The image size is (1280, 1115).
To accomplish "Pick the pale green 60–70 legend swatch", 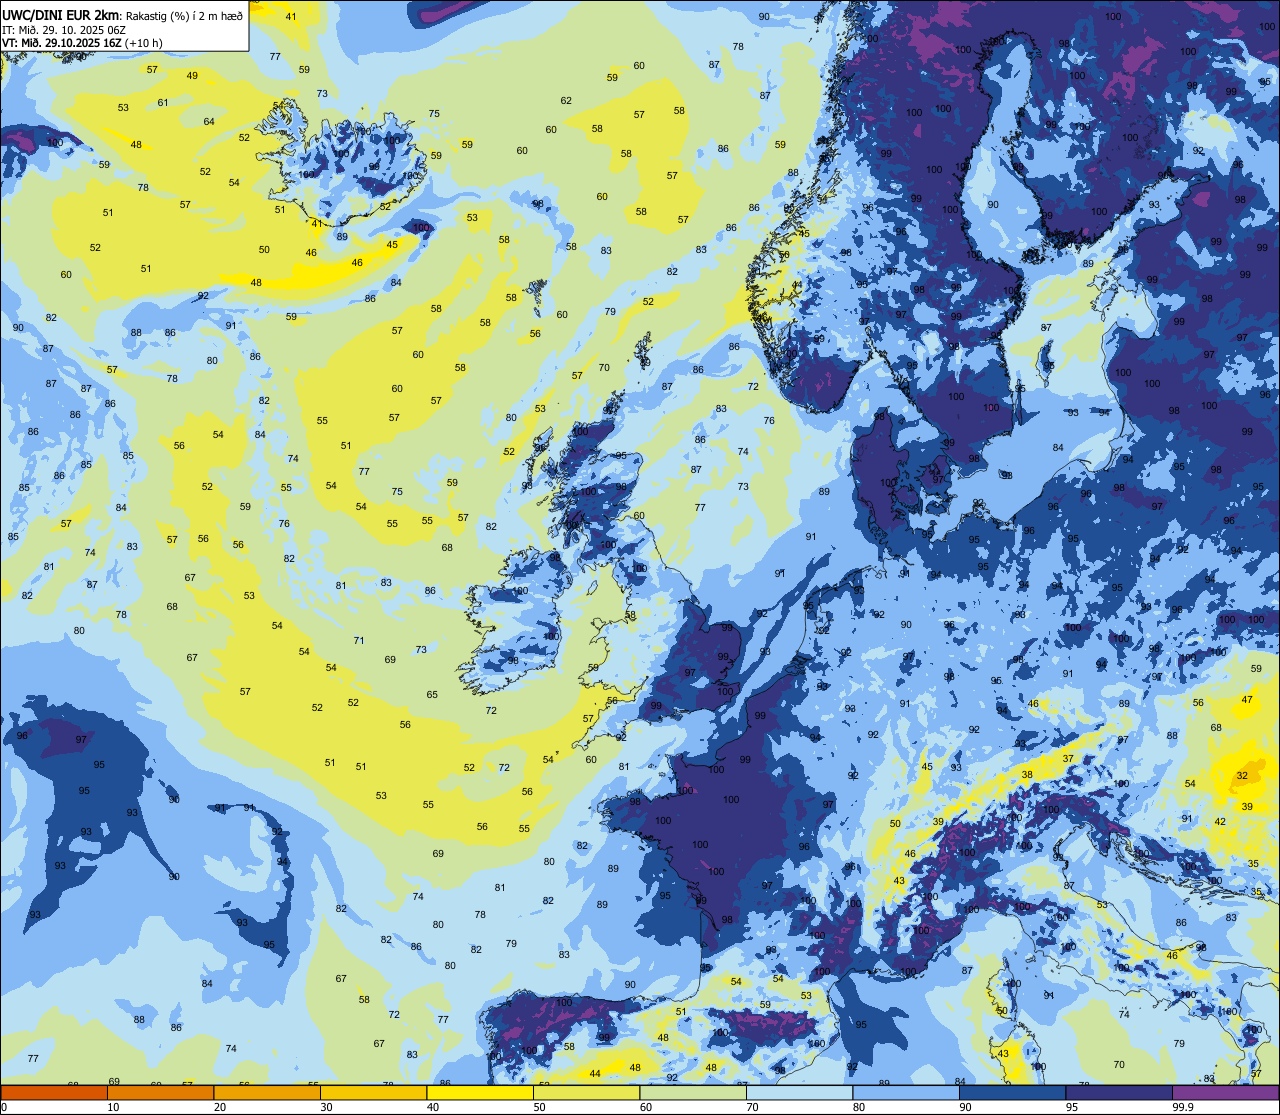I will click(693, 1093).
